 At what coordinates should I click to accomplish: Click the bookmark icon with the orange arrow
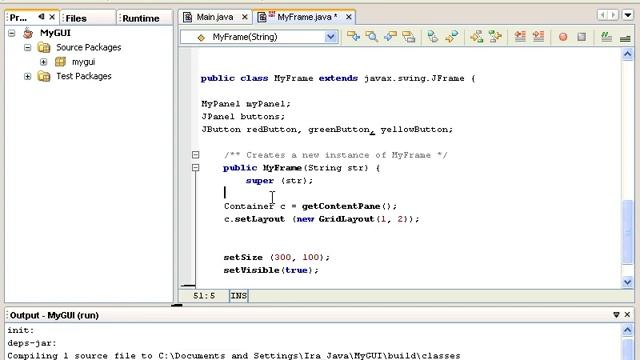(x=451, y=37)
